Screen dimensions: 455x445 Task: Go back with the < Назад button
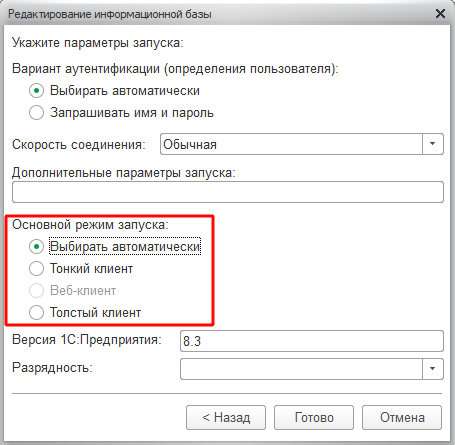click(226, 417)
